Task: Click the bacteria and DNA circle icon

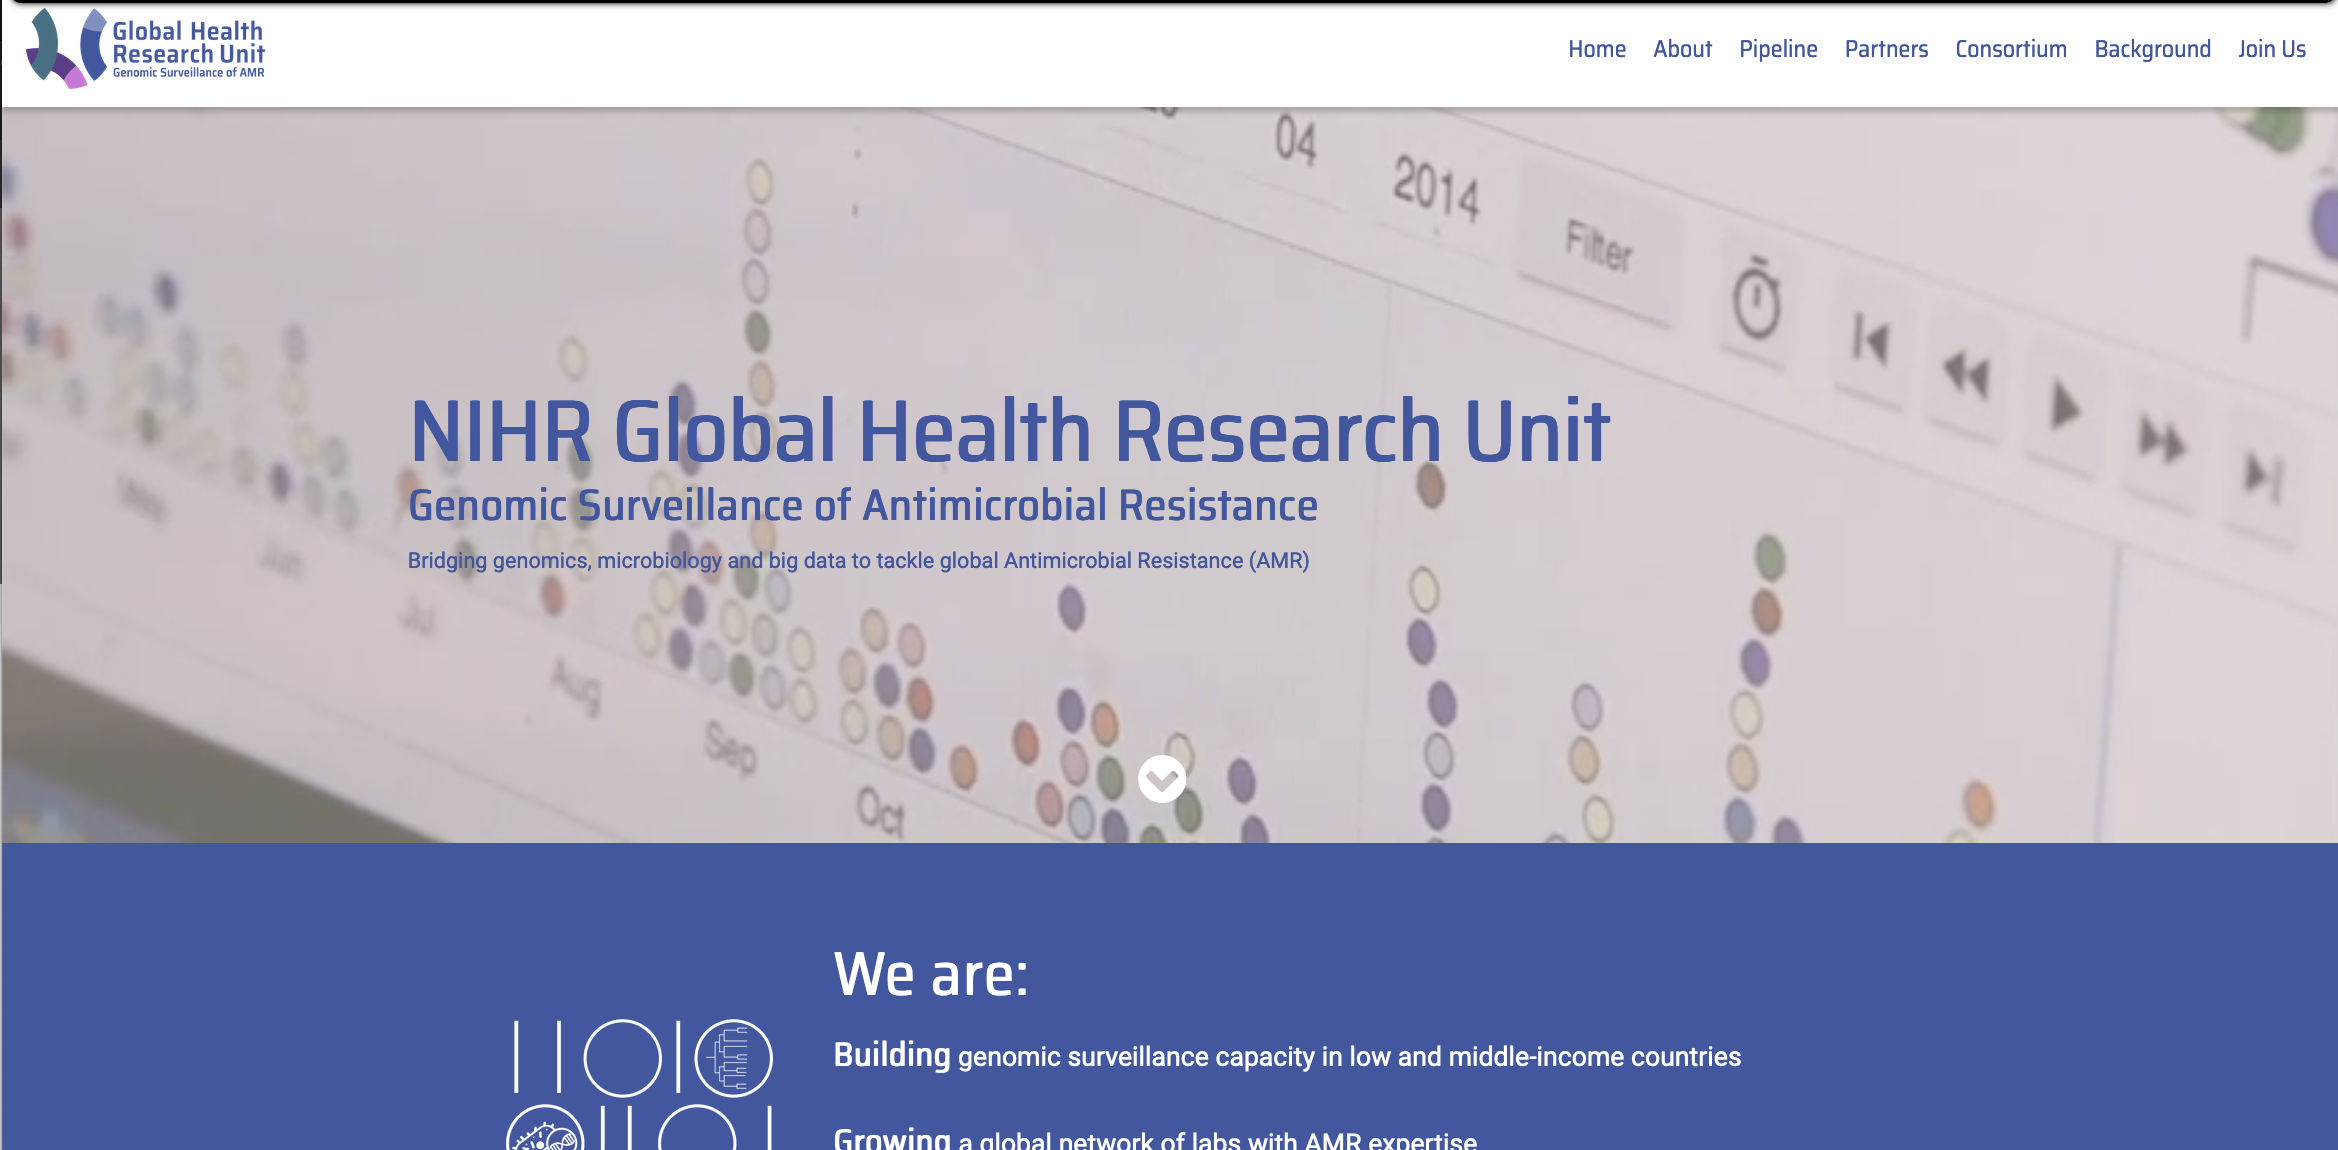Action: [x=545, y=1133]
